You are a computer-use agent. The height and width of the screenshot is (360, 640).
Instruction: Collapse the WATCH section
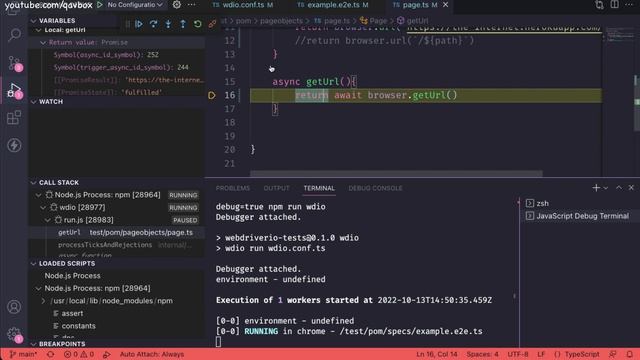pyautogui.click(x=33, y=102)
